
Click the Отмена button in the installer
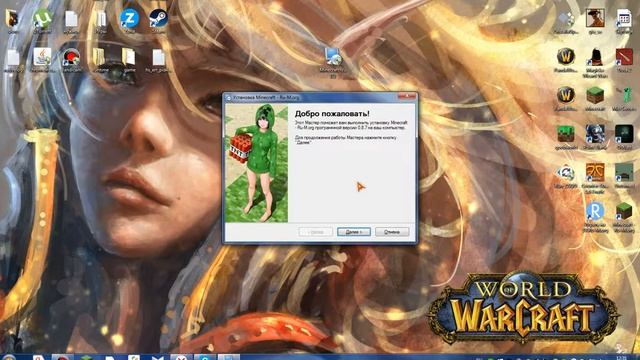pyautogui.click(x=392, y=232)
